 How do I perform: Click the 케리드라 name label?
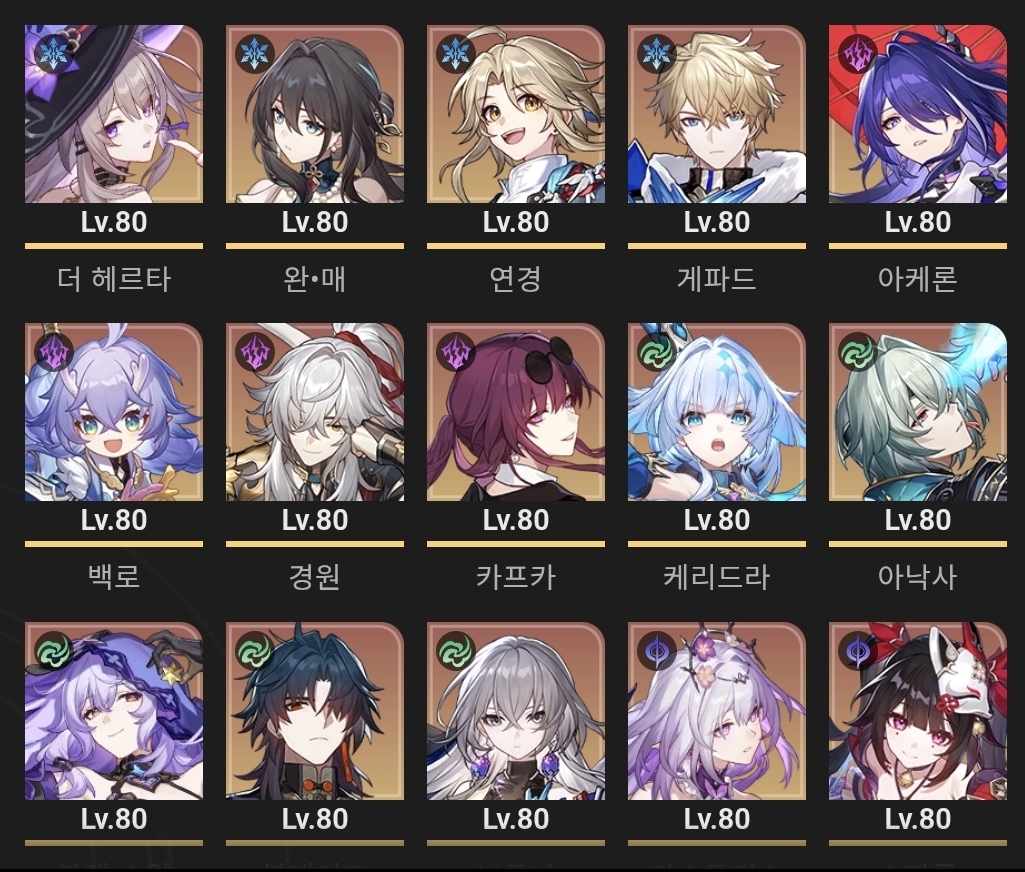(x=717, y=577)
